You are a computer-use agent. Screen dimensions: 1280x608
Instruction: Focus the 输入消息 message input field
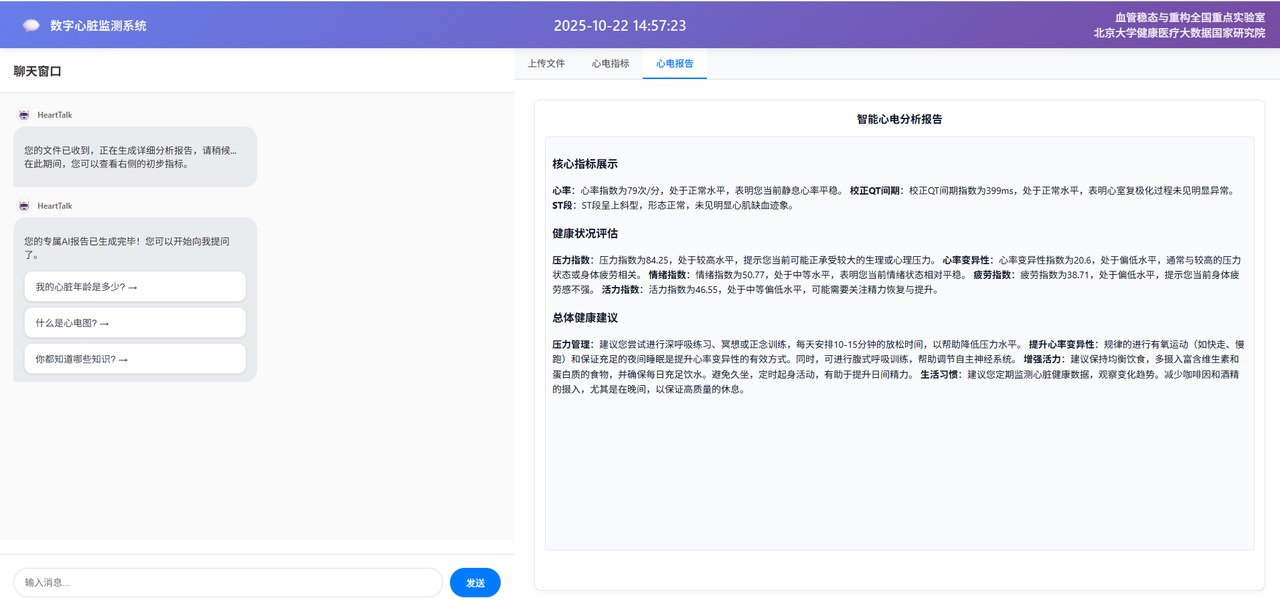coord(228,582)
